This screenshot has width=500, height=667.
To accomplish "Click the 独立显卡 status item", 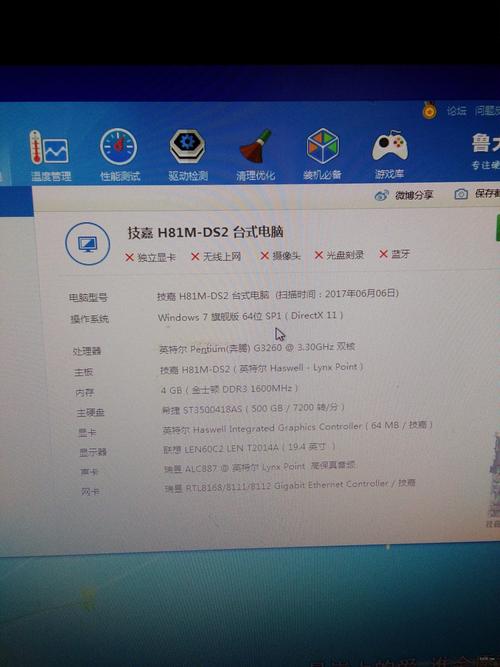I will 150,257.
